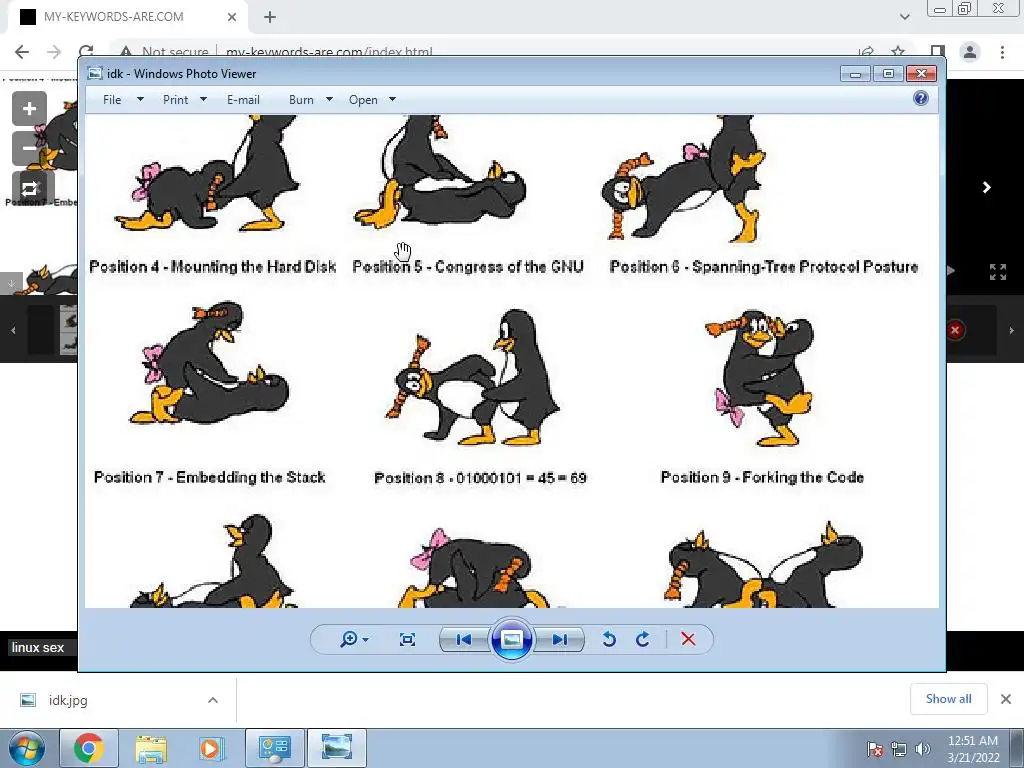Screen dimensions: 1024x768
Task: Open a new Chrome tab
Action: pos(270,17)
